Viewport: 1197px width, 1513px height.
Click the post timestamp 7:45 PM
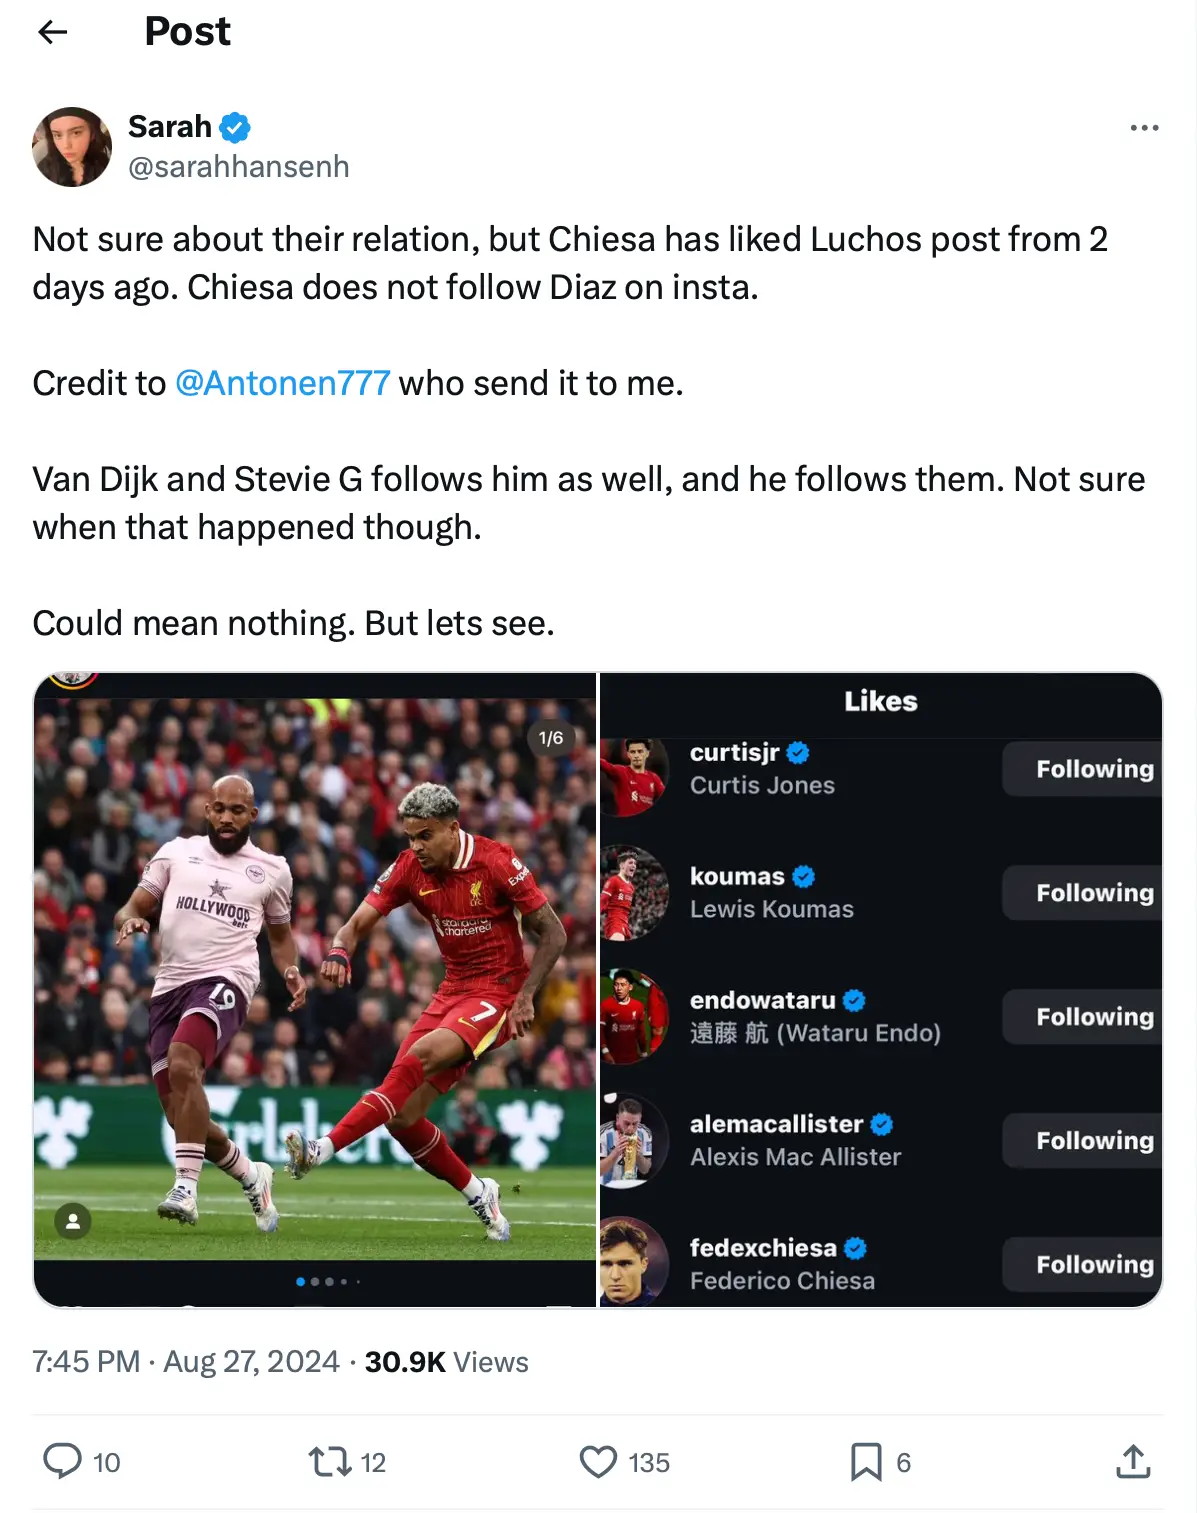click(86, 1362)
